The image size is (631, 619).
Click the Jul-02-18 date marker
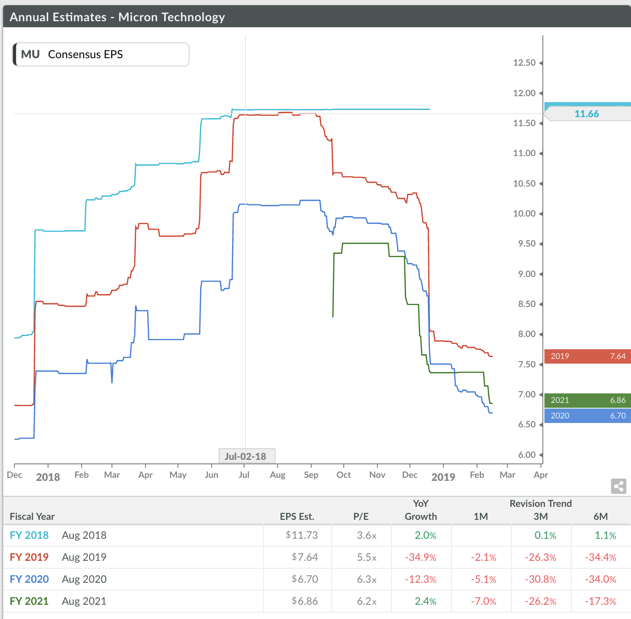[x=247, y=456]
